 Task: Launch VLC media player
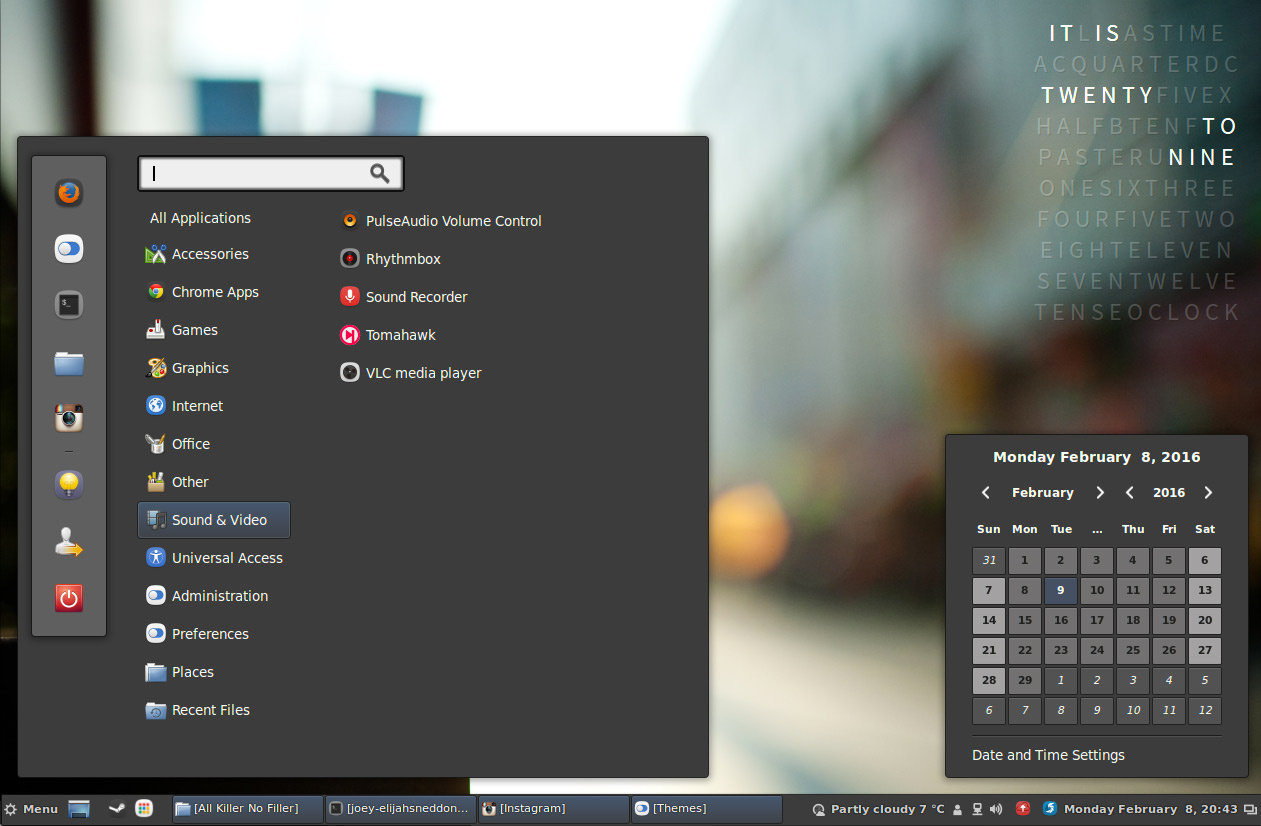pyautogui.click(x=421, y=372)
